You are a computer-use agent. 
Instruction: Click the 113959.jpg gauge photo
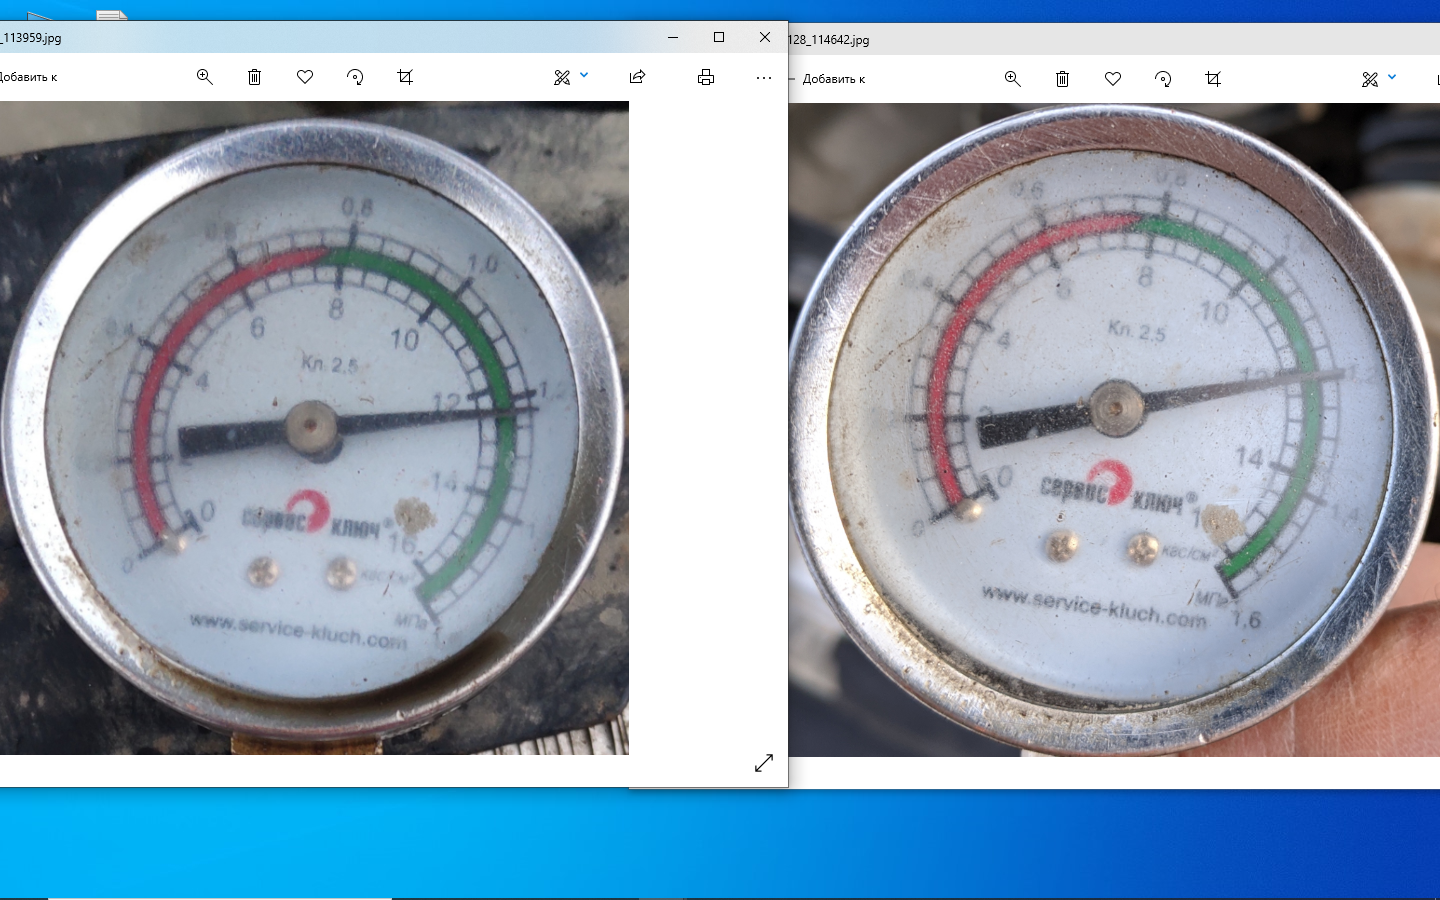[314, 428]
